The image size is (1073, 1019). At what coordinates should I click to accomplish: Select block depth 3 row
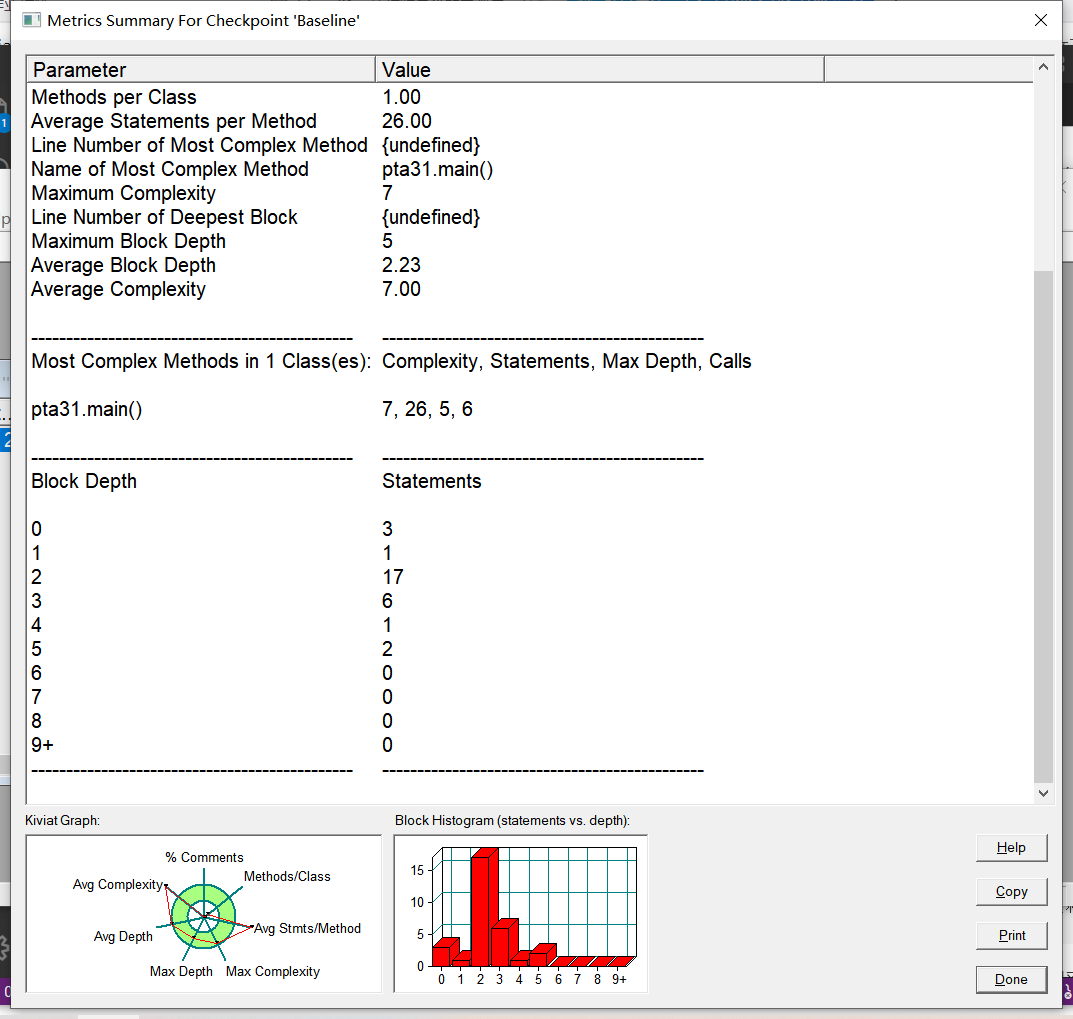tap(530, 601)
